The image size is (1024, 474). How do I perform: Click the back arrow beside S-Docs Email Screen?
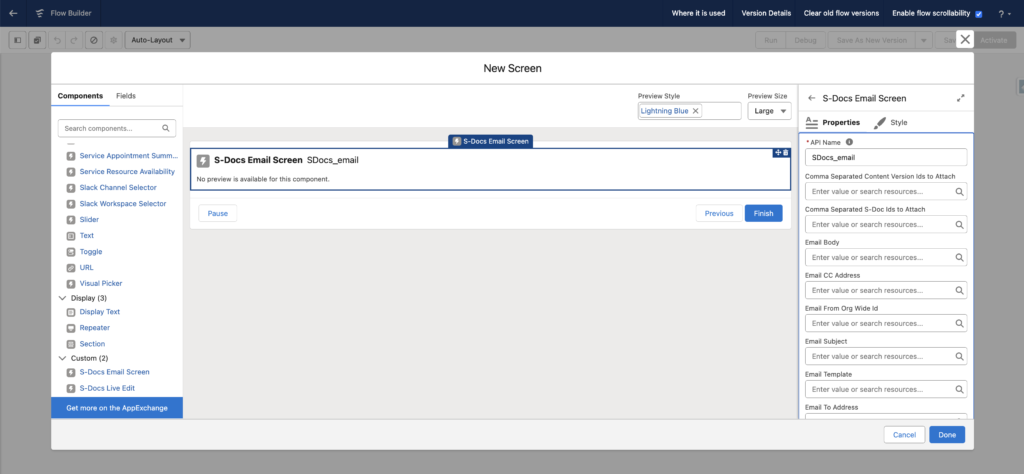pos(812,99)
